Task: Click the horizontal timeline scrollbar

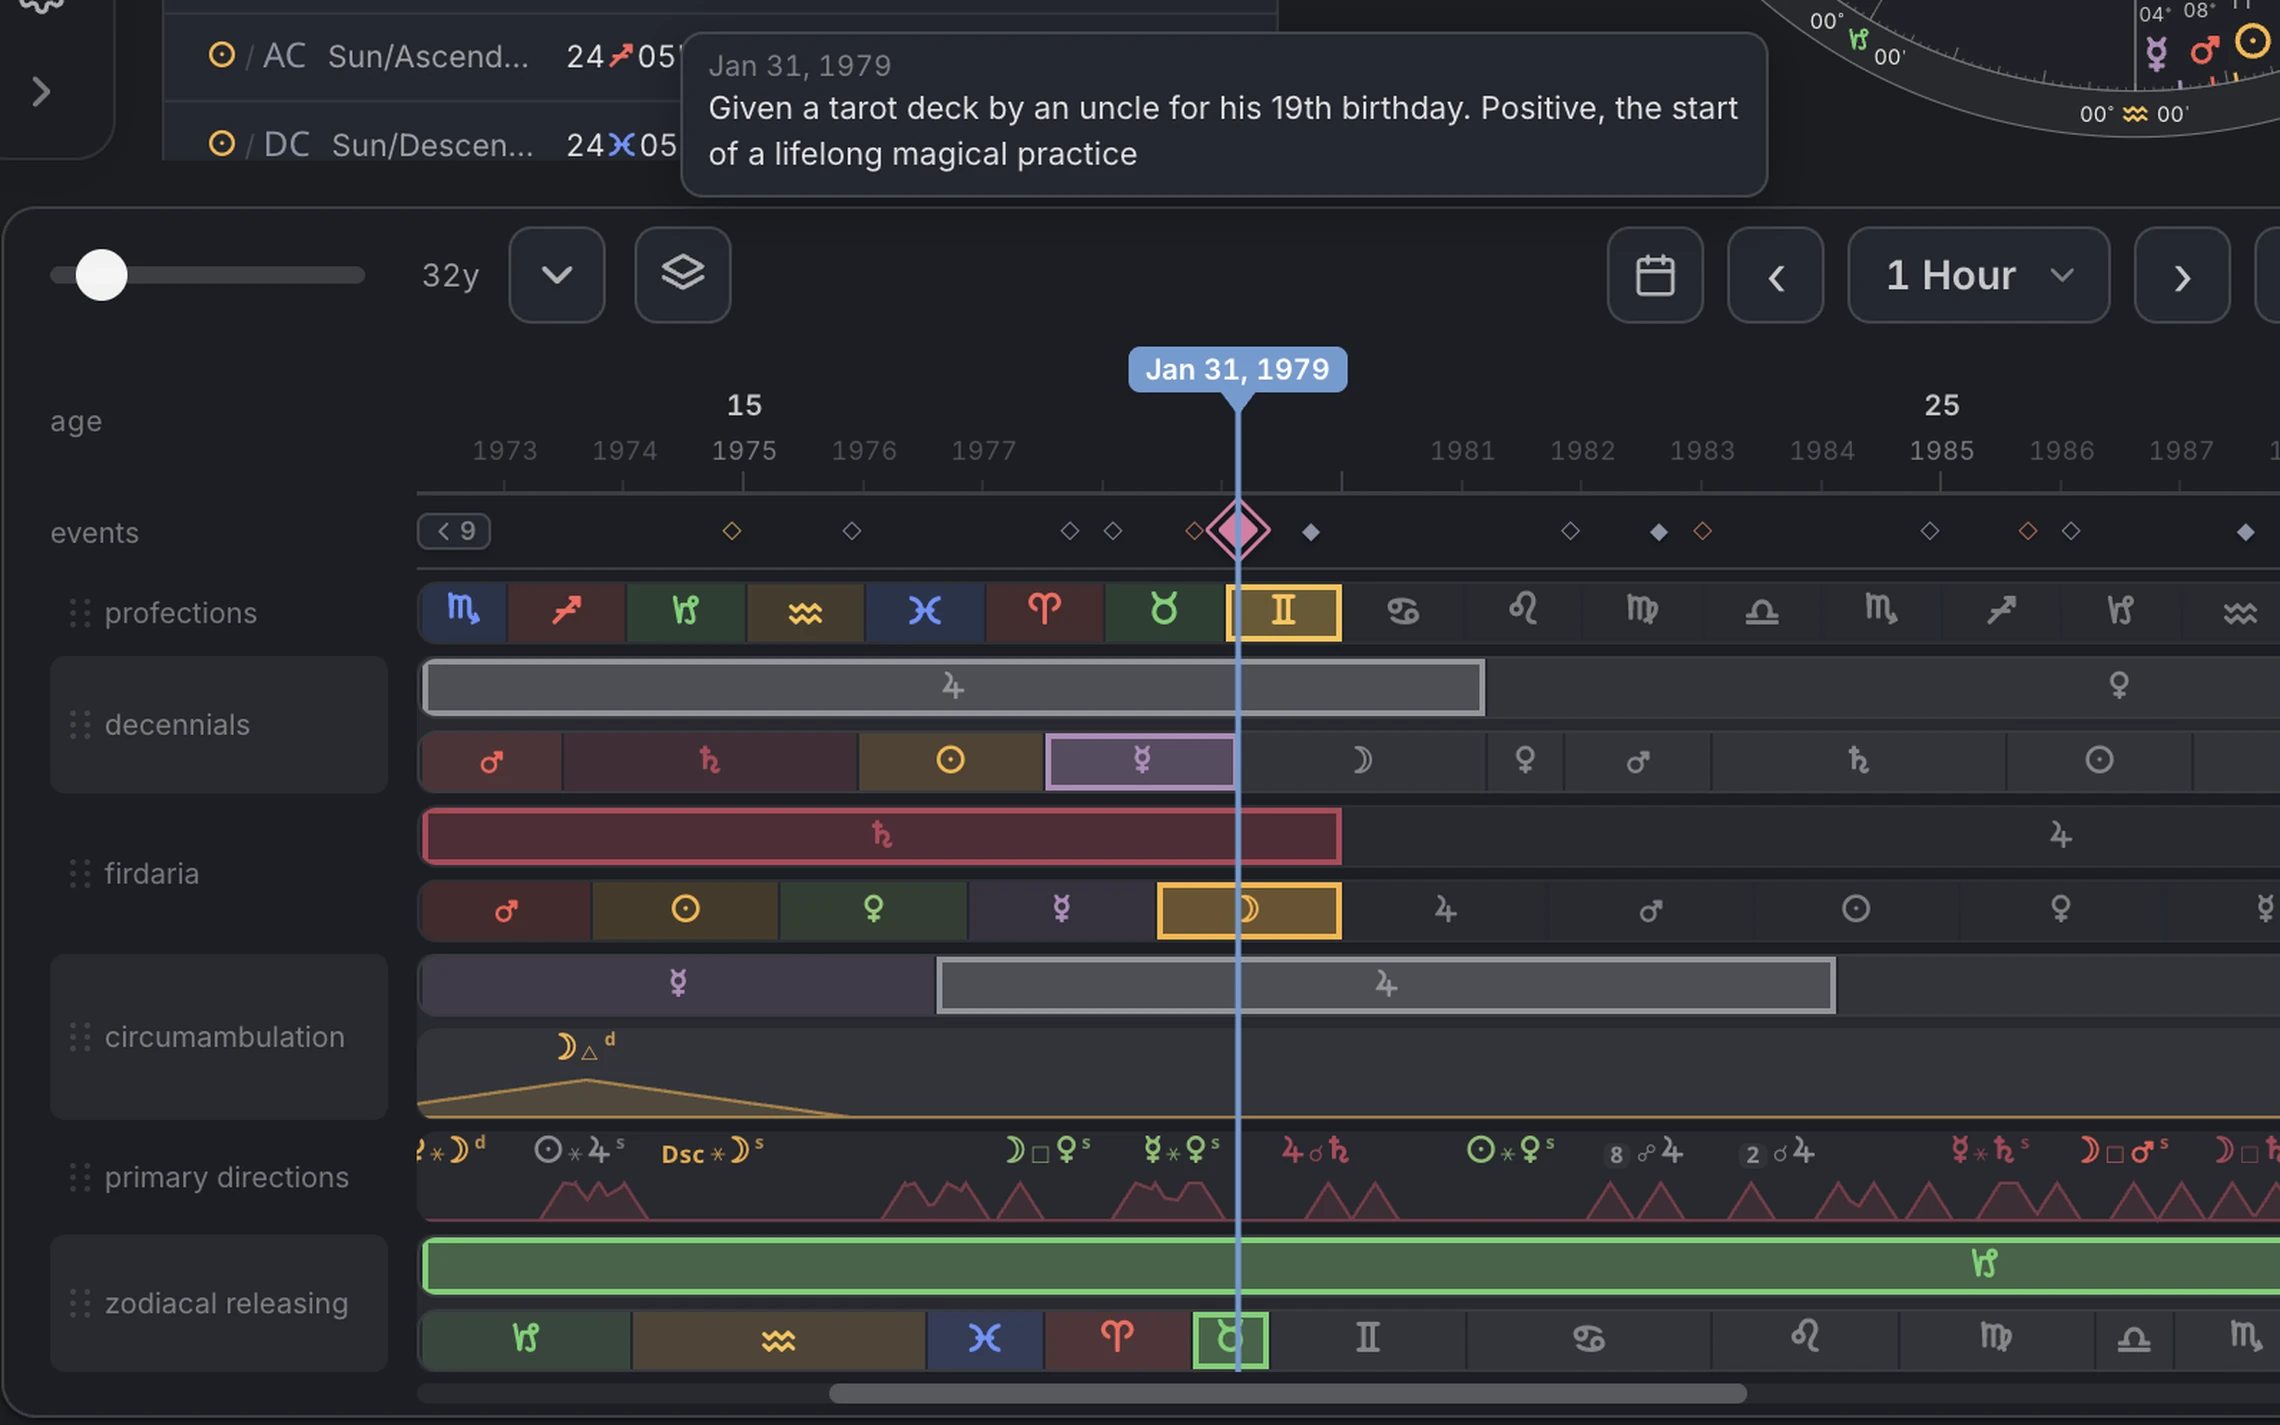Action: pos(1288,1393)
